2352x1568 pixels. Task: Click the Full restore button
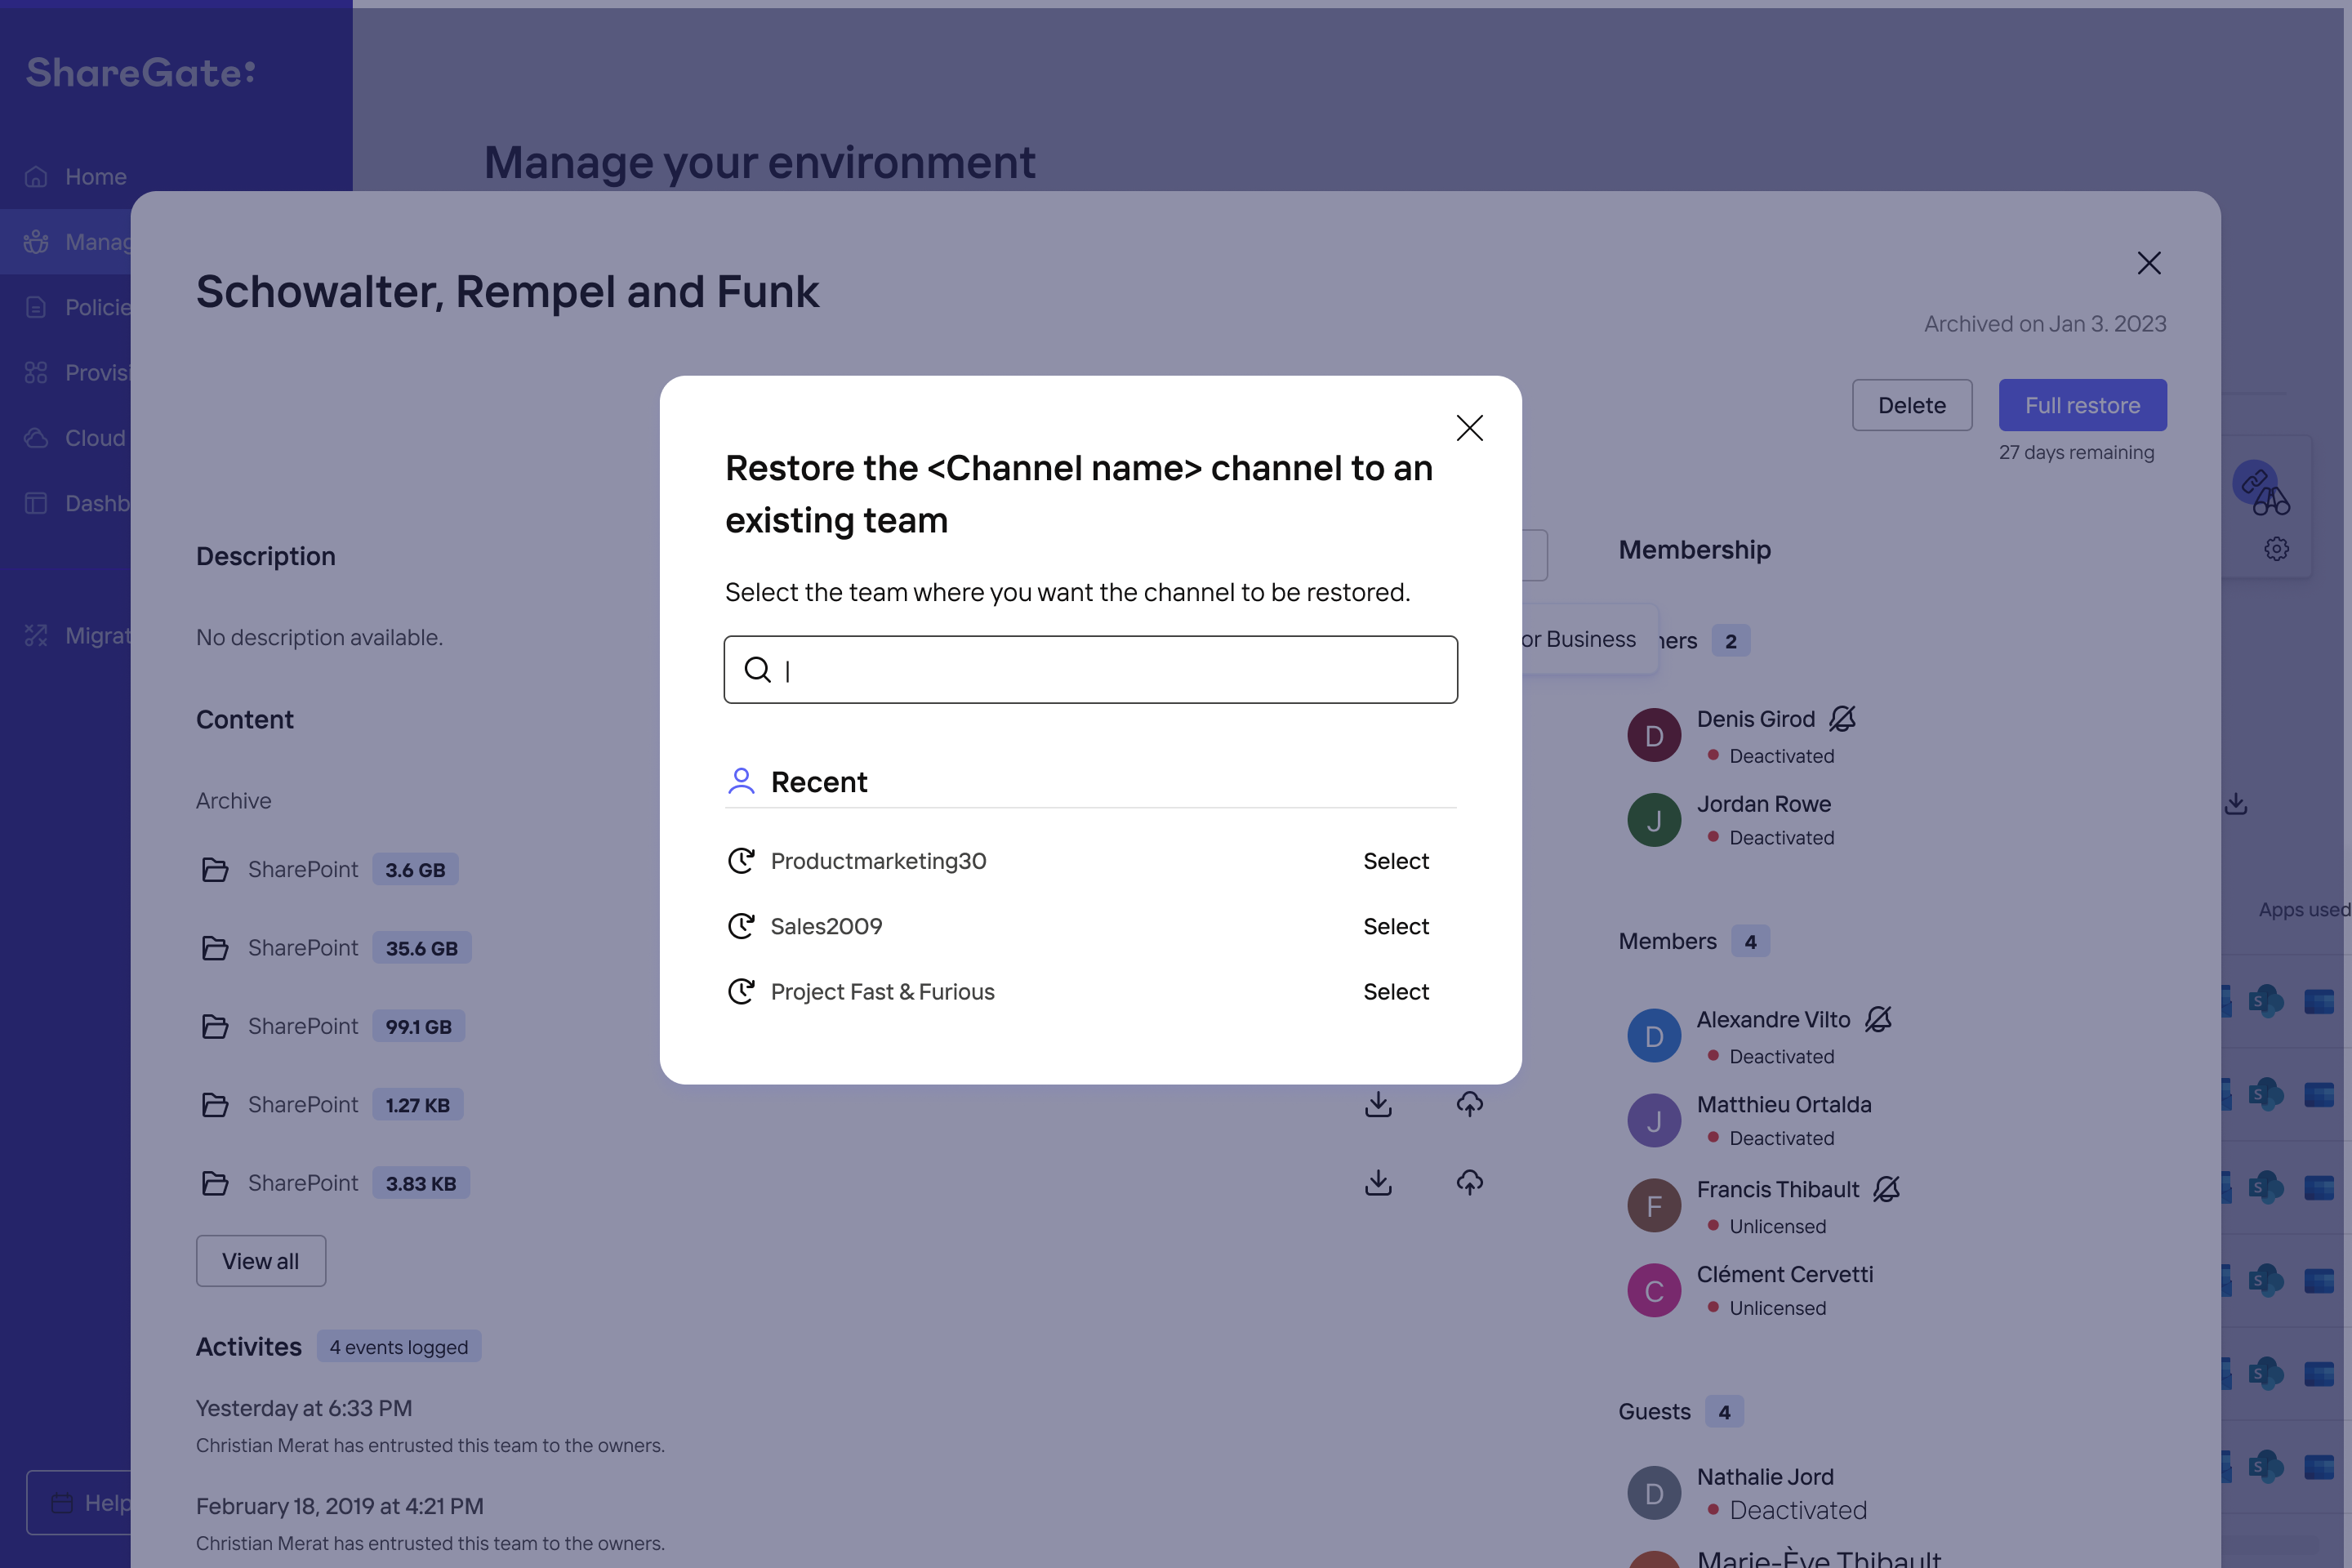point(2082,405)
